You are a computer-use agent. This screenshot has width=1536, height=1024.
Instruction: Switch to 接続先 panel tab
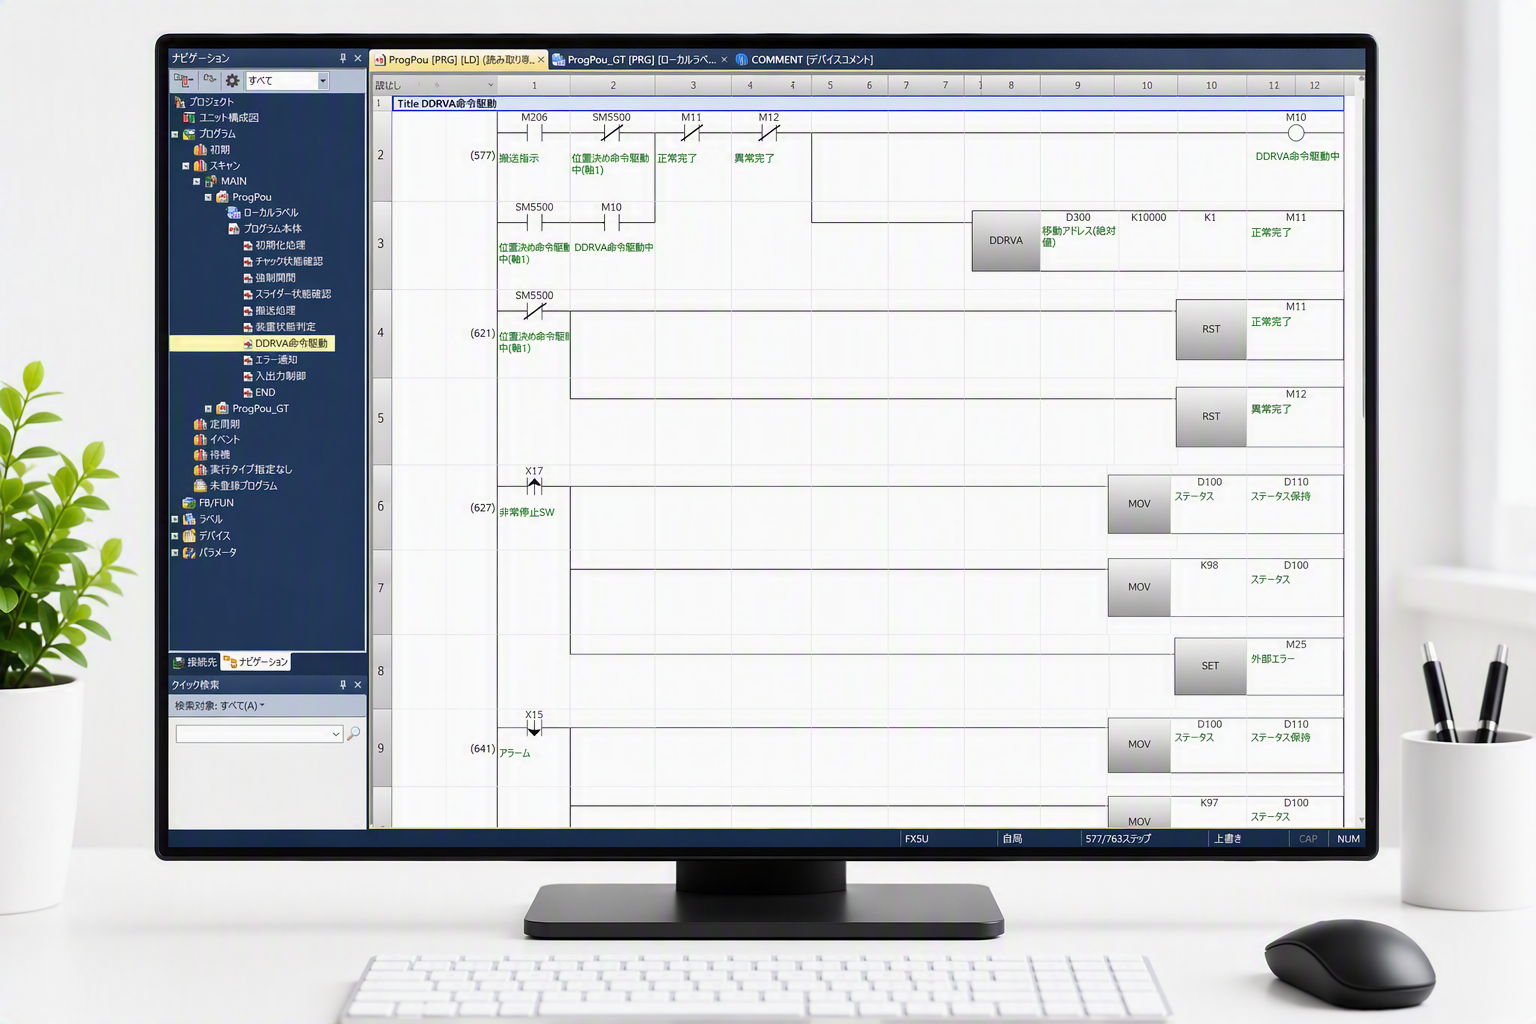pos(195,662)
